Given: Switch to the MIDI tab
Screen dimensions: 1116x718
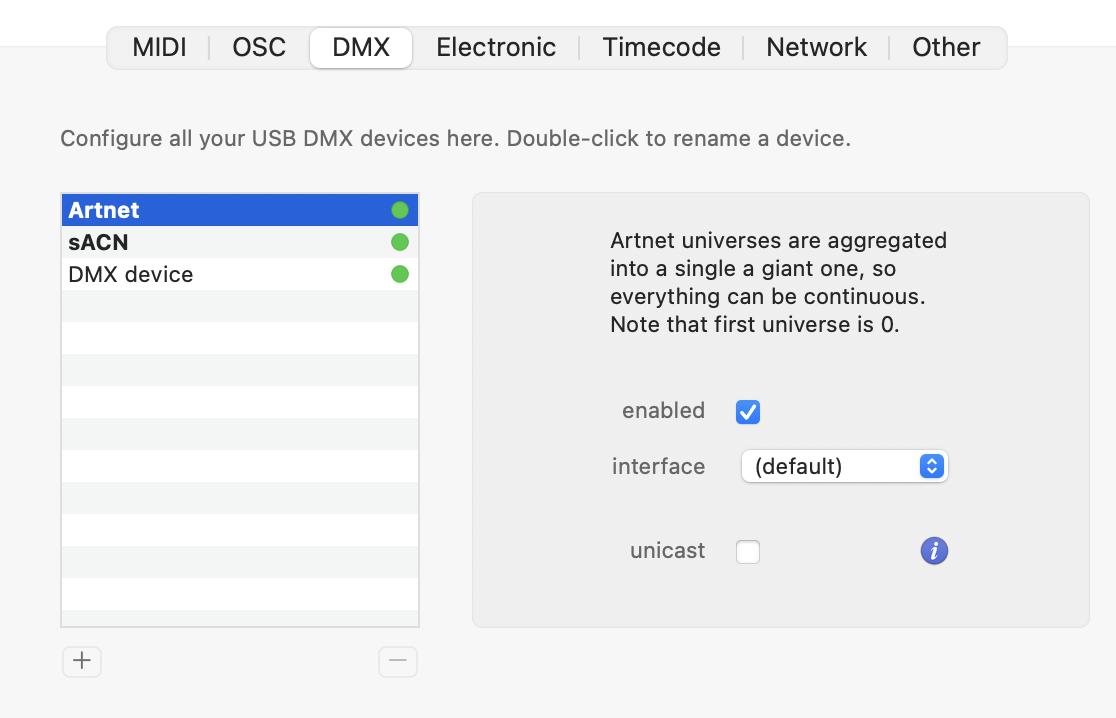Looking at the screenshot, I should pos(159,47).
